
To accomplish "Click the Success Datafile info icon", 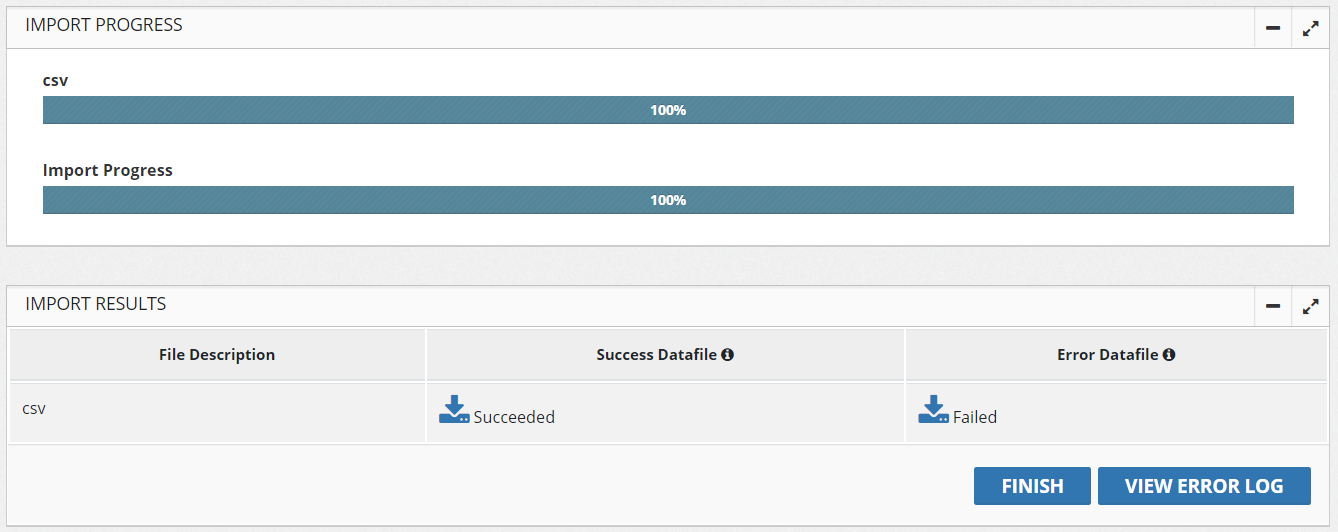I will [727, 355].
